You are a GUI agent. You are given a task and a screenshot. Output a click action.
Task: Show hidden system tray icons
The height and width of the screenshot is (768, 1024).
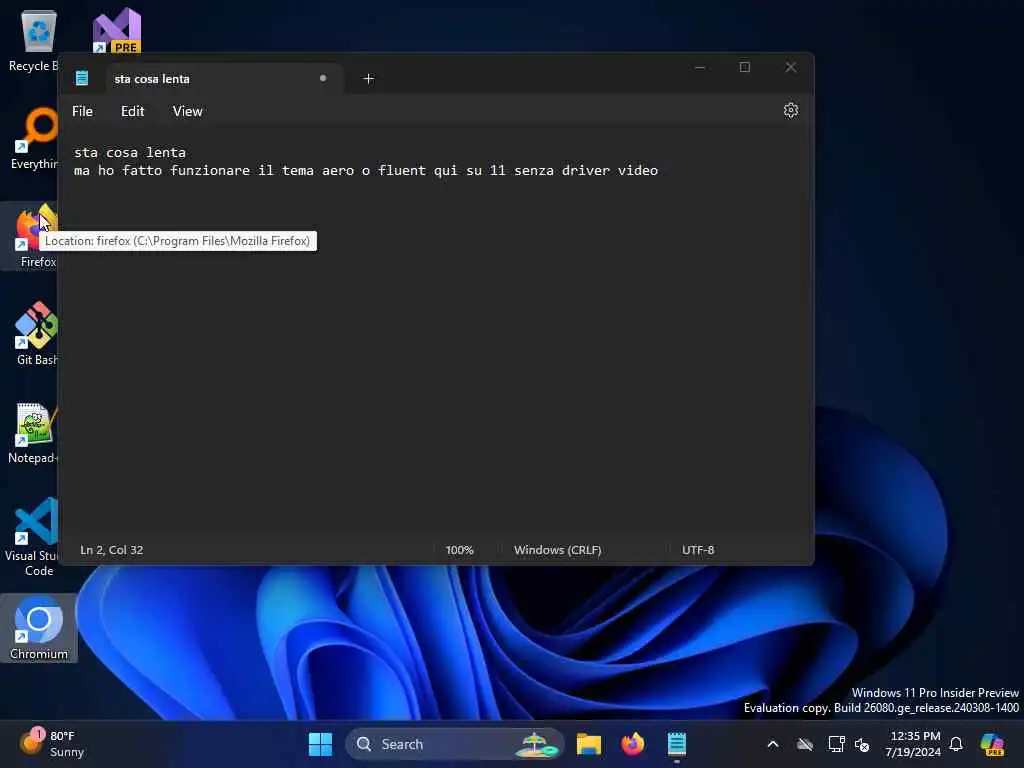773,744
